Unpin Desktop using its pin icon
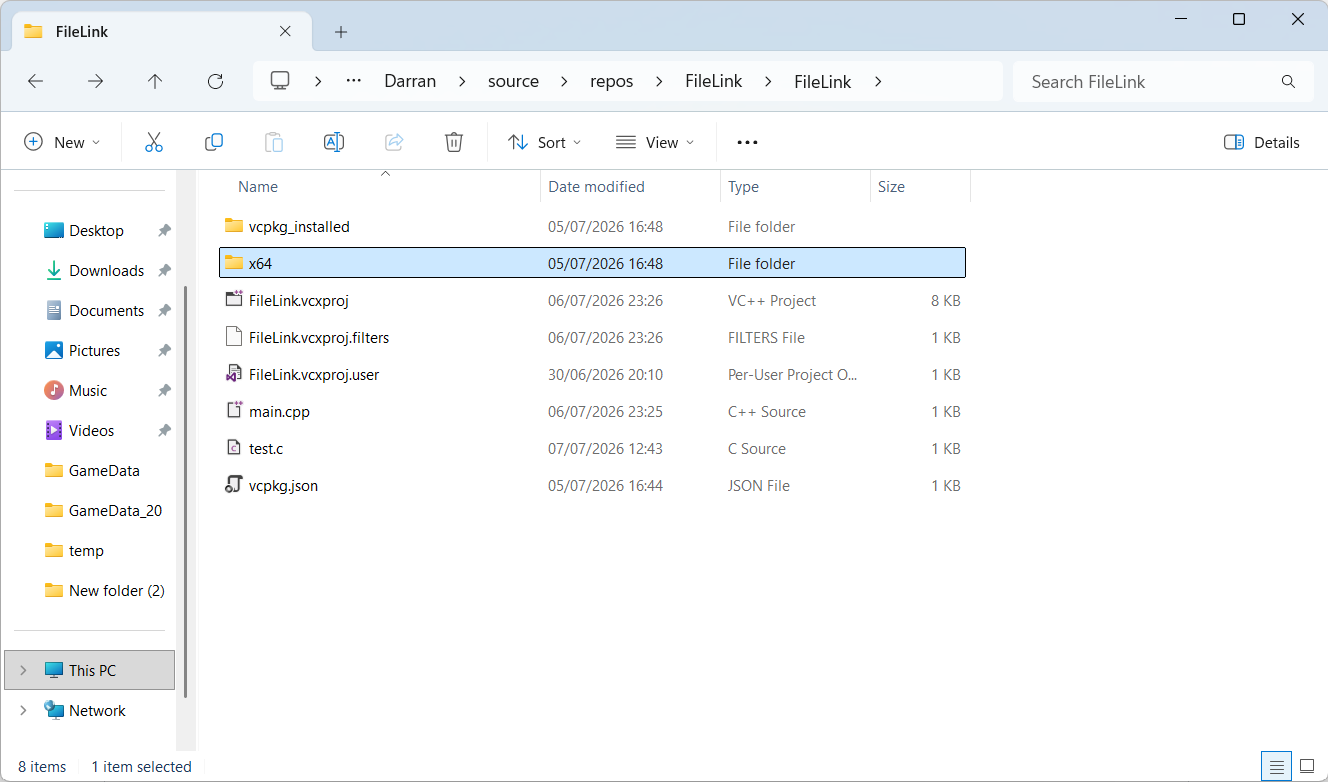The width and height of the screenshot is (1328, 782). pos(164,230)
